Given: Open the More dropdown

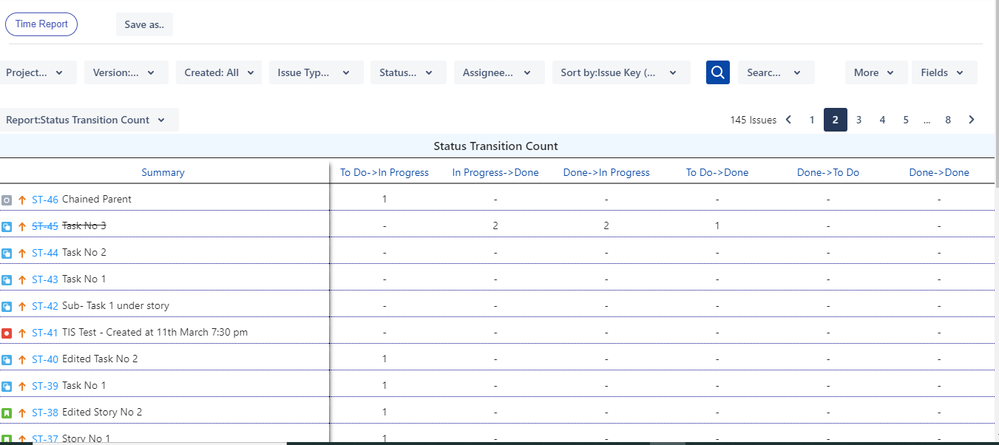Looking at the screenshot, I should [x=876, y=73].
